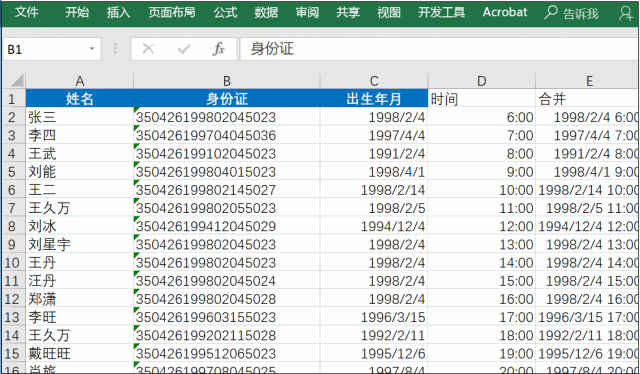Click ID cell 350426199603155023
The image size is (640, 374).
tap(227, 317)
